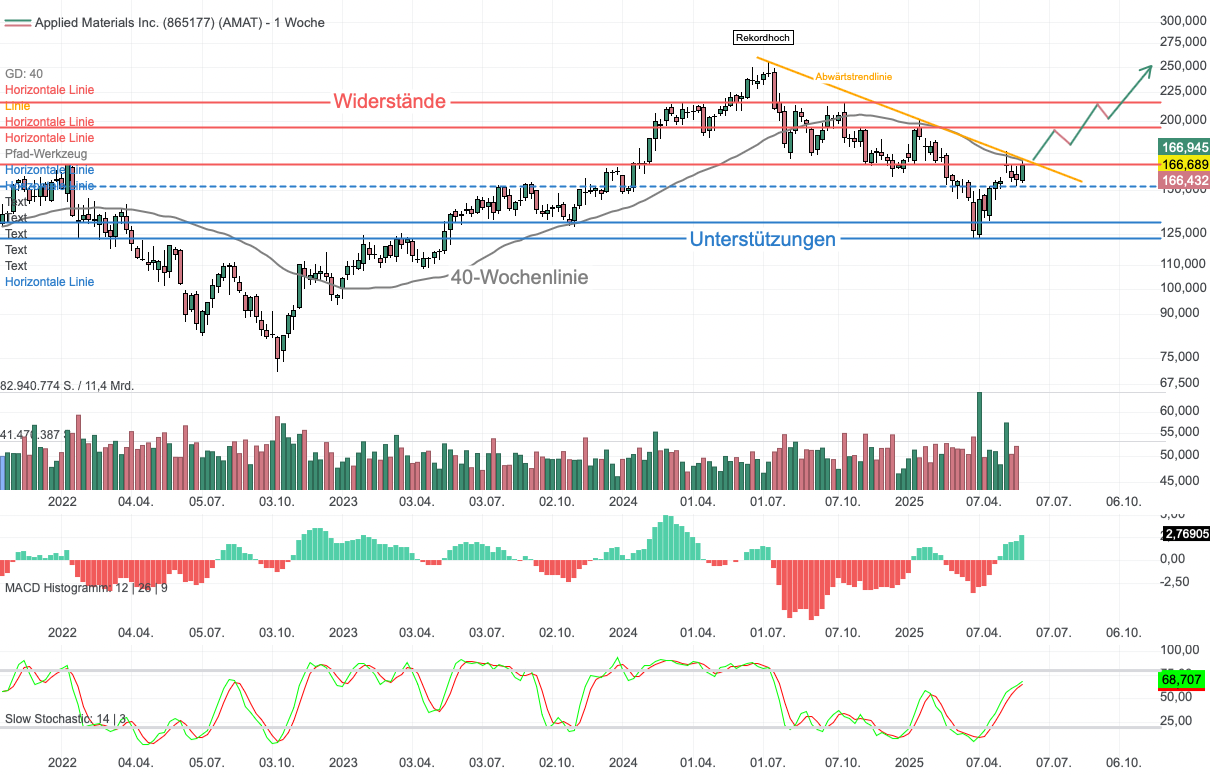
Task: Click the gray 40-Wochenlinie label
Action: tap(519, 277)
